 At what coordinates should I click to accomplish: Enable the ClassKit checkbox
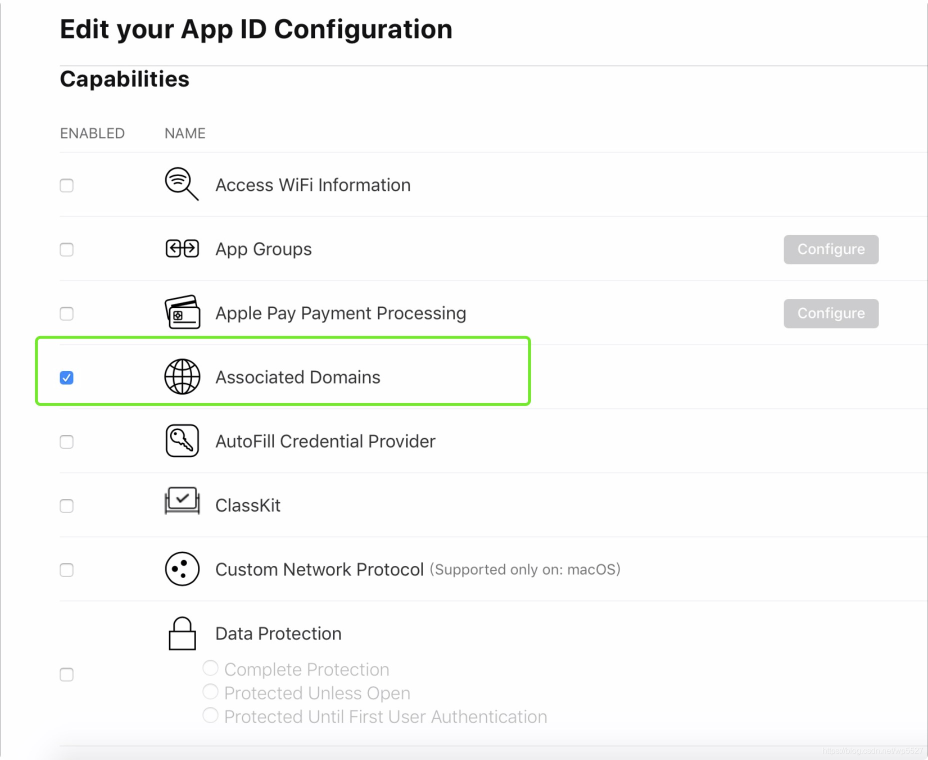click(67, 506)
